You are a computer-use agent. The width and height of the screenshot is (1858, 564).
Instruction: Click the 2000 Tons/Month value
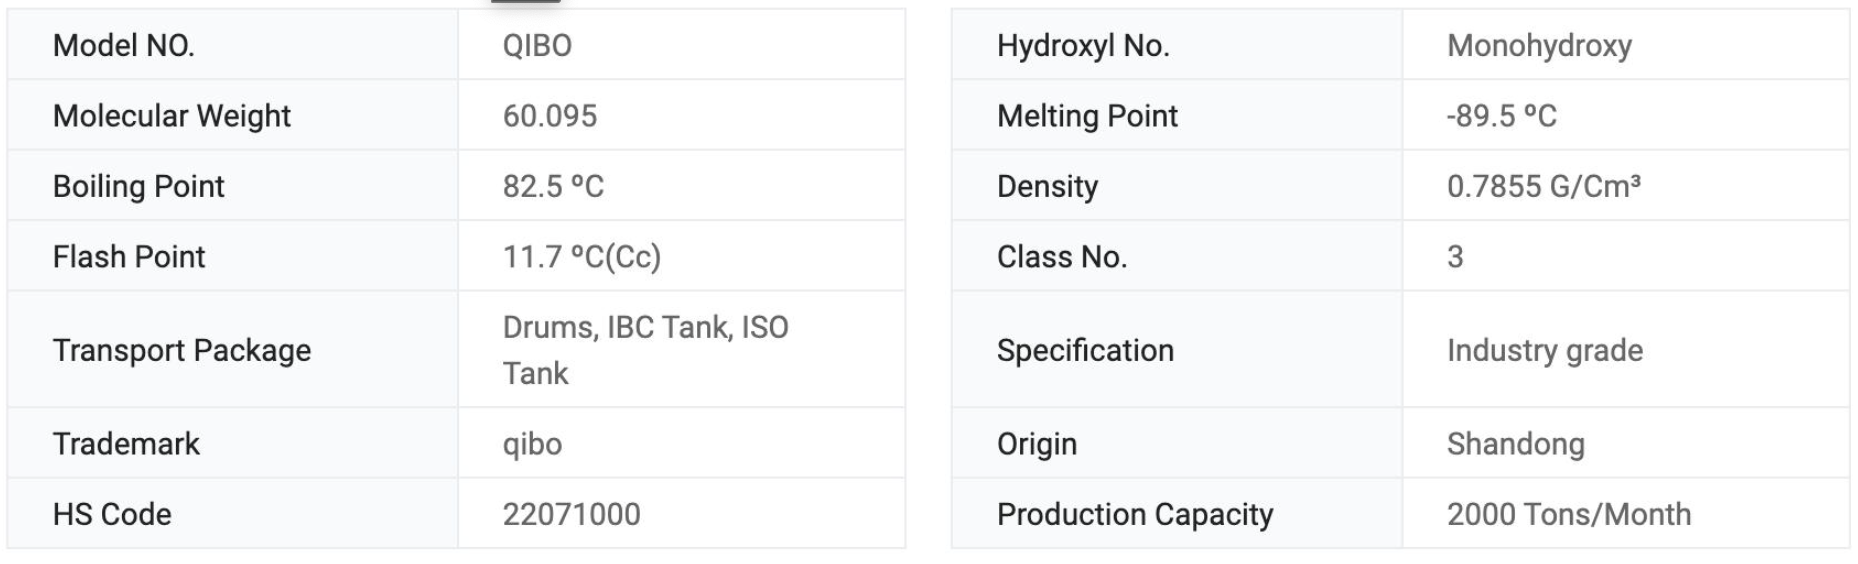pos(1568,515)
